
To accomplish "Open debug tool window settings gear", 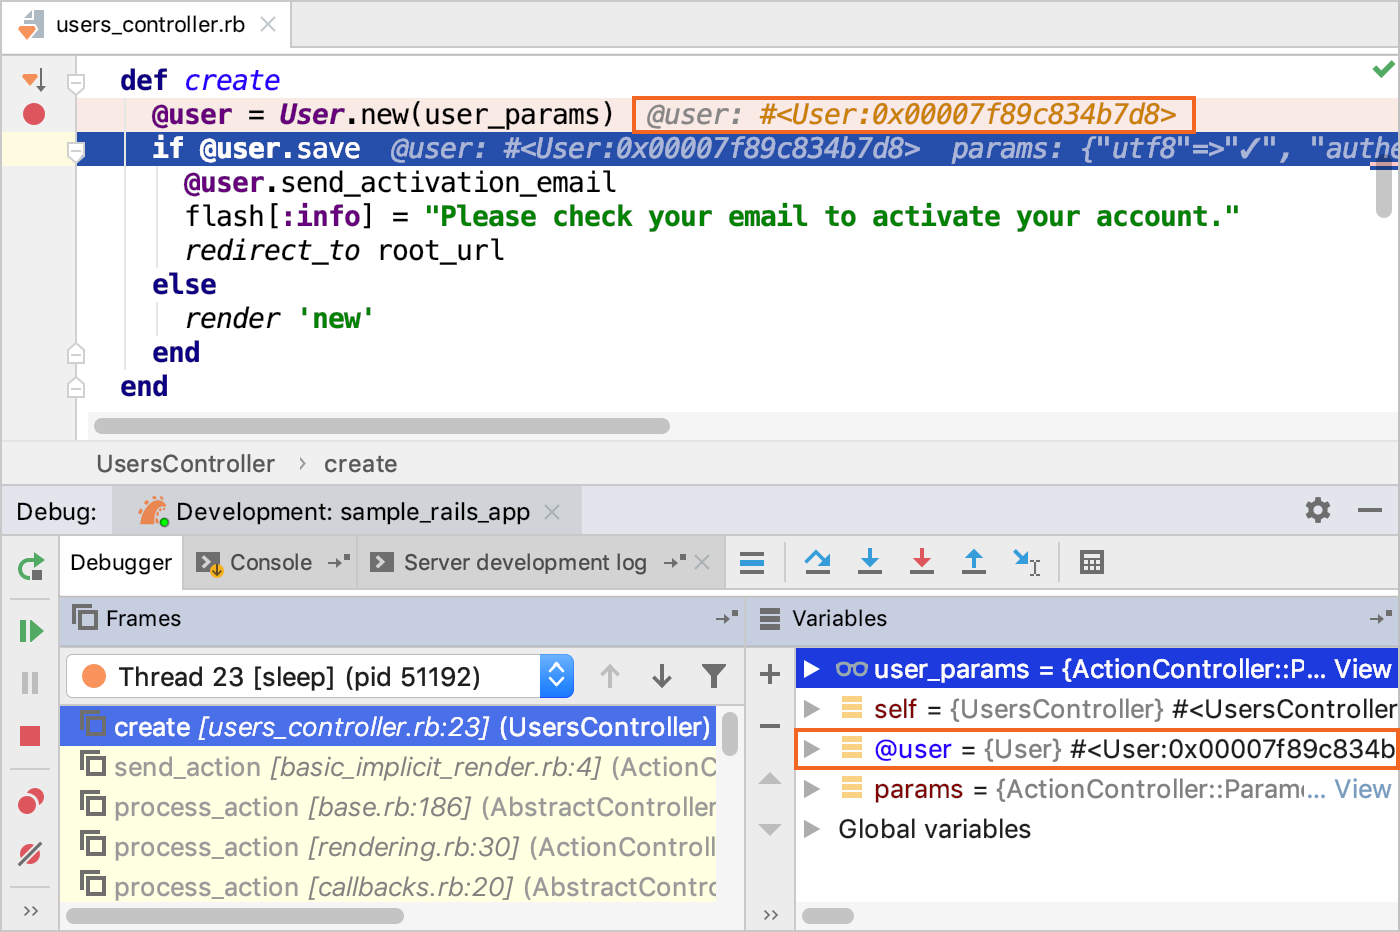I will pyautogui.click(x=1318, y=510).
